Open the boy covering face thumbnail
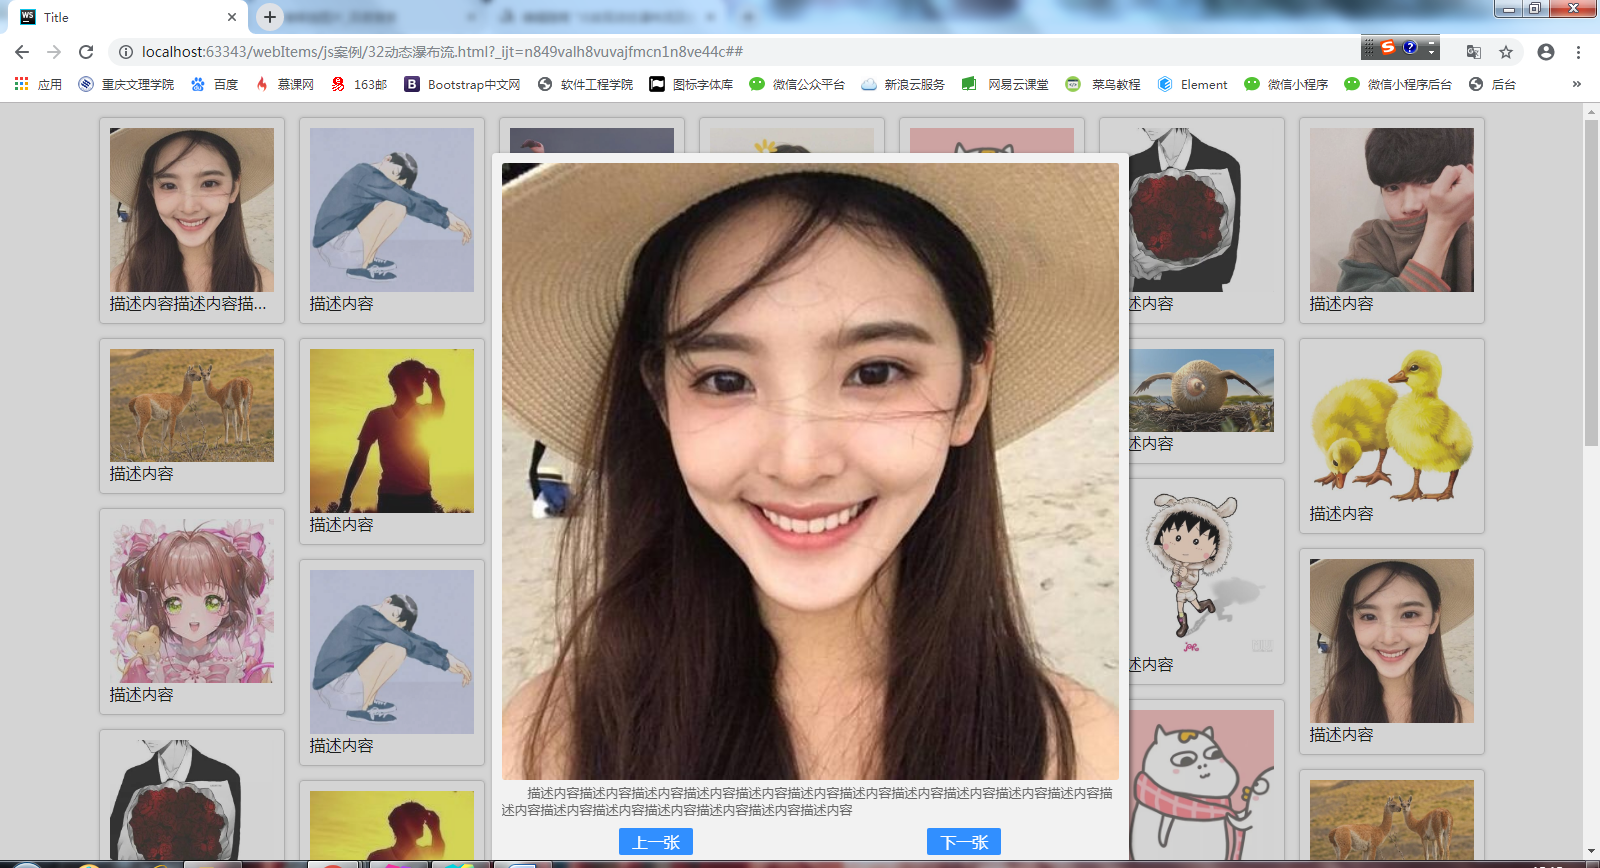1600x868 pixels. [1392, 210]
